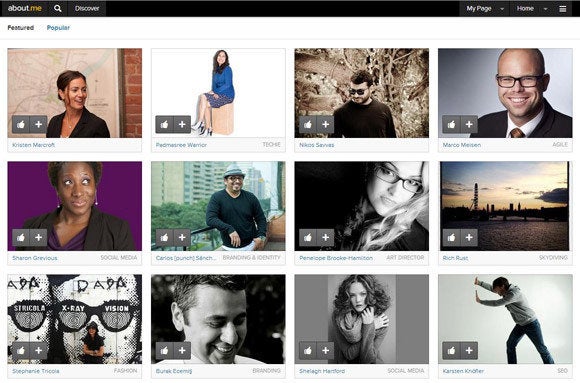
Task: Like Stephanie Tricola's profile card
Action: (21, 350)
